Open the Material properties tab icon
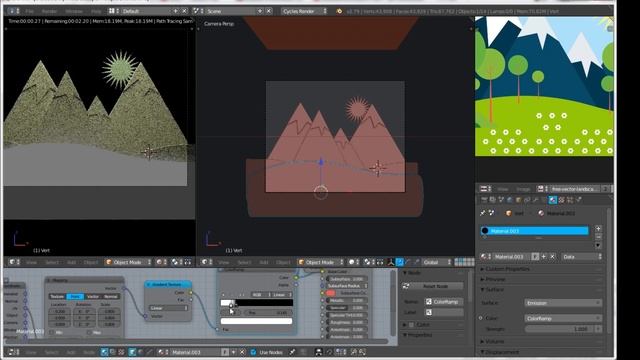 (553, 200)
